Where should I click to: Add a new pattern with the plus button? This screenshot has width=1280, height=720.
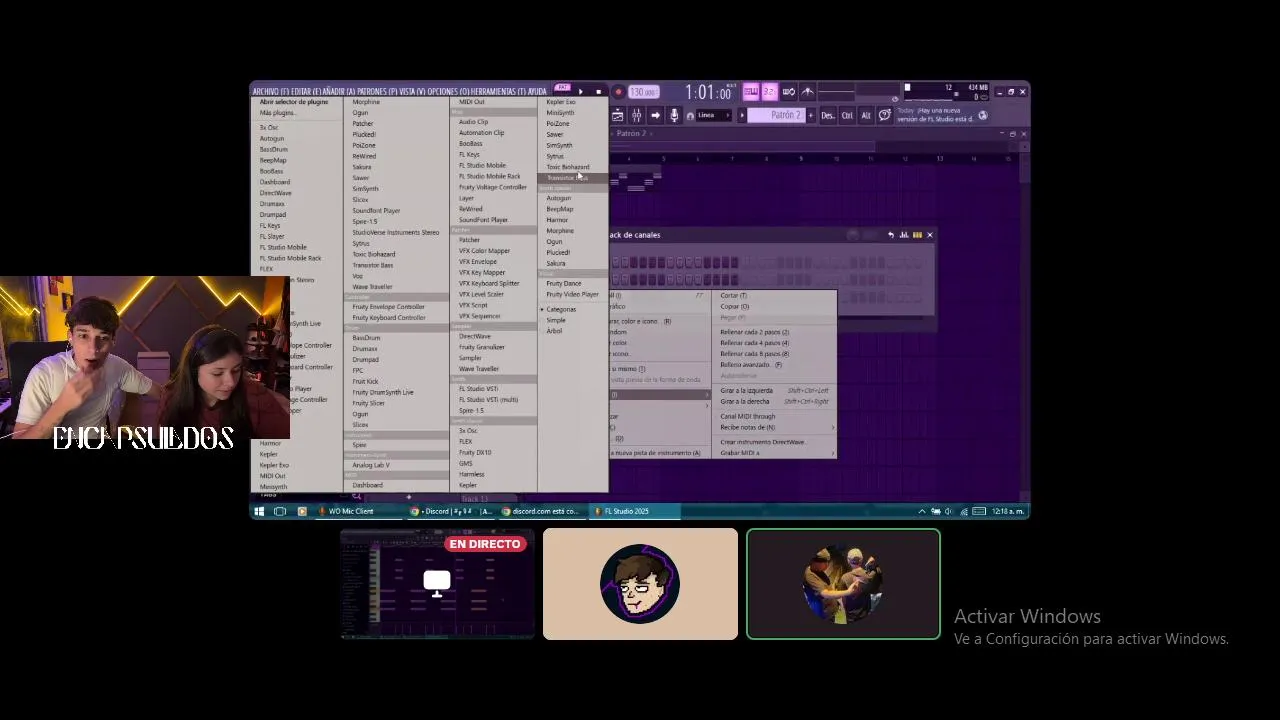(811, 116)
